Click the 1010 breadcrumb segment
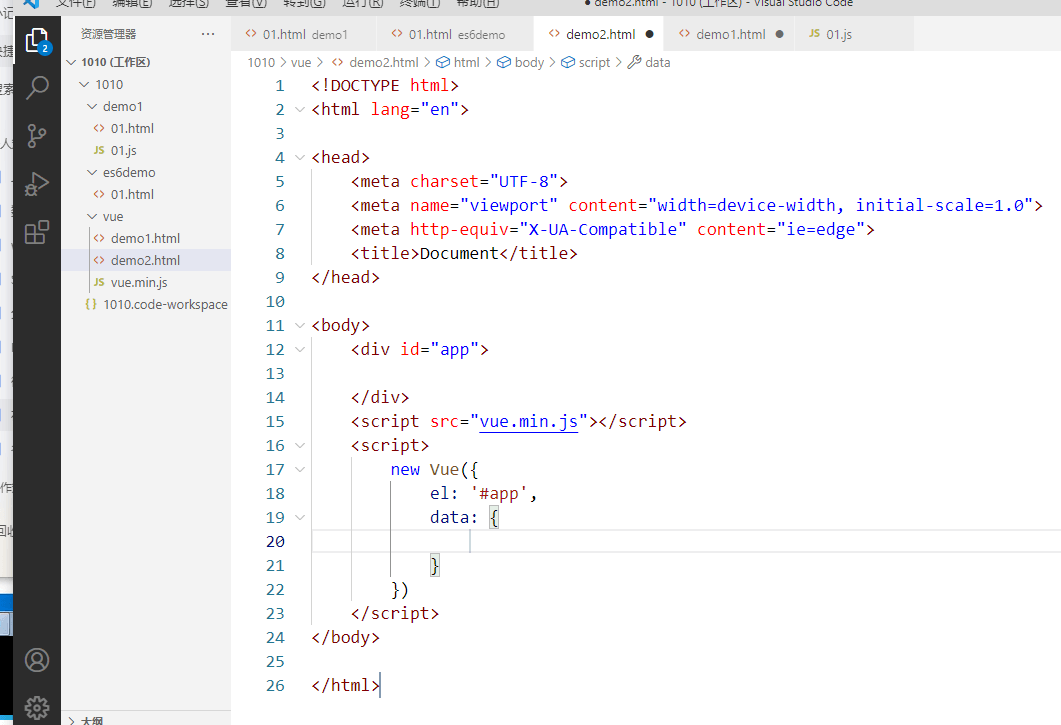 [261, 62]
